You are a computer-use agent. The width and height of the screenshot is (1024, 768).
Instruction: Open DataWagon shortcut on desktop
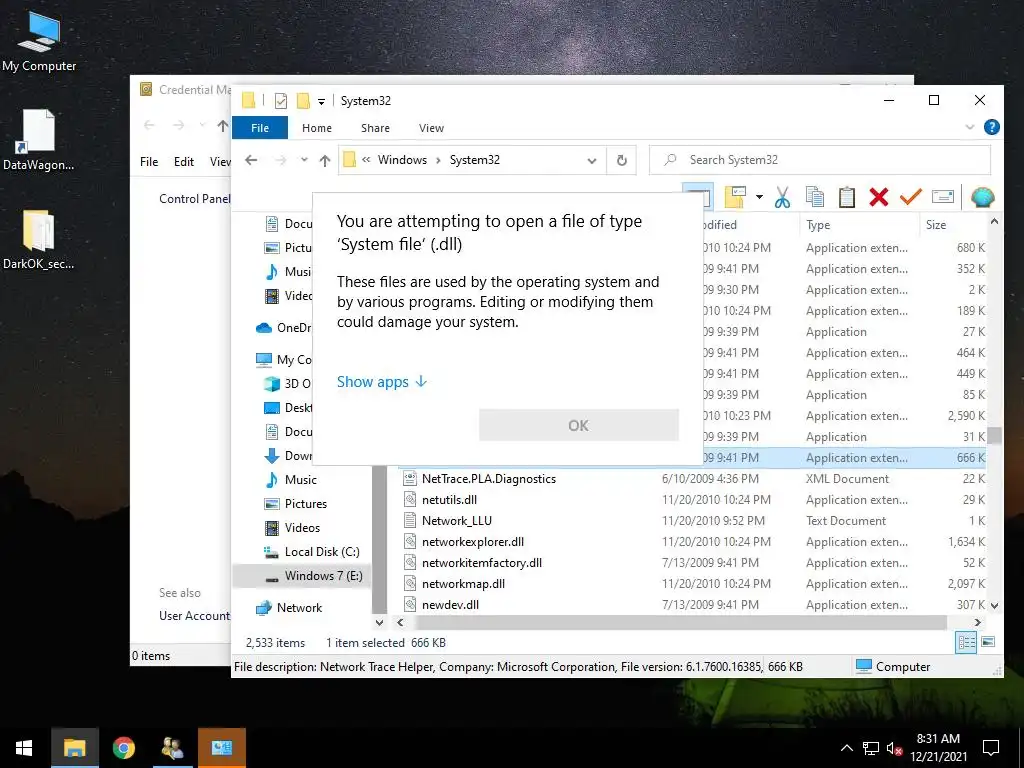[x=39, y=140]
